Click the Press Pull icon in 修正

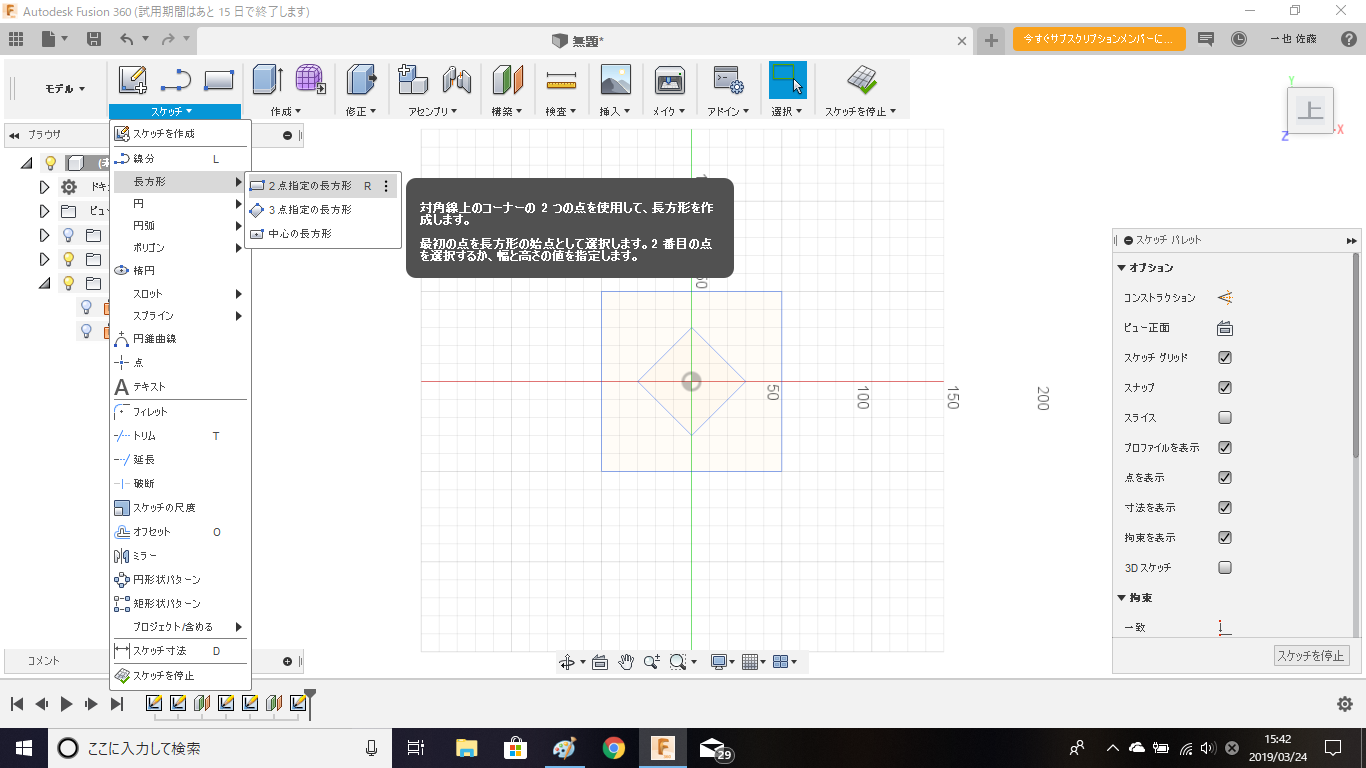click(361, 80)
